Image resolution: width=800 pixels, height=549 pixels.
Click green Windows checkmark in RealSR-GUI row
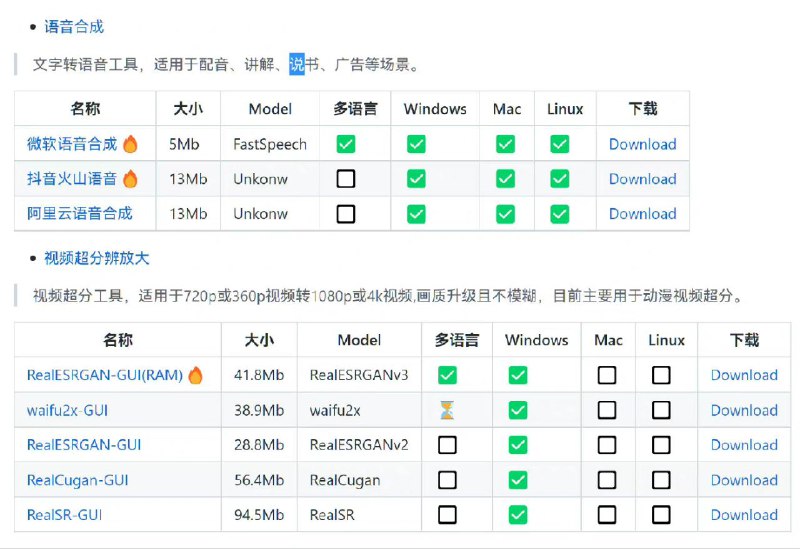point(517,515)
